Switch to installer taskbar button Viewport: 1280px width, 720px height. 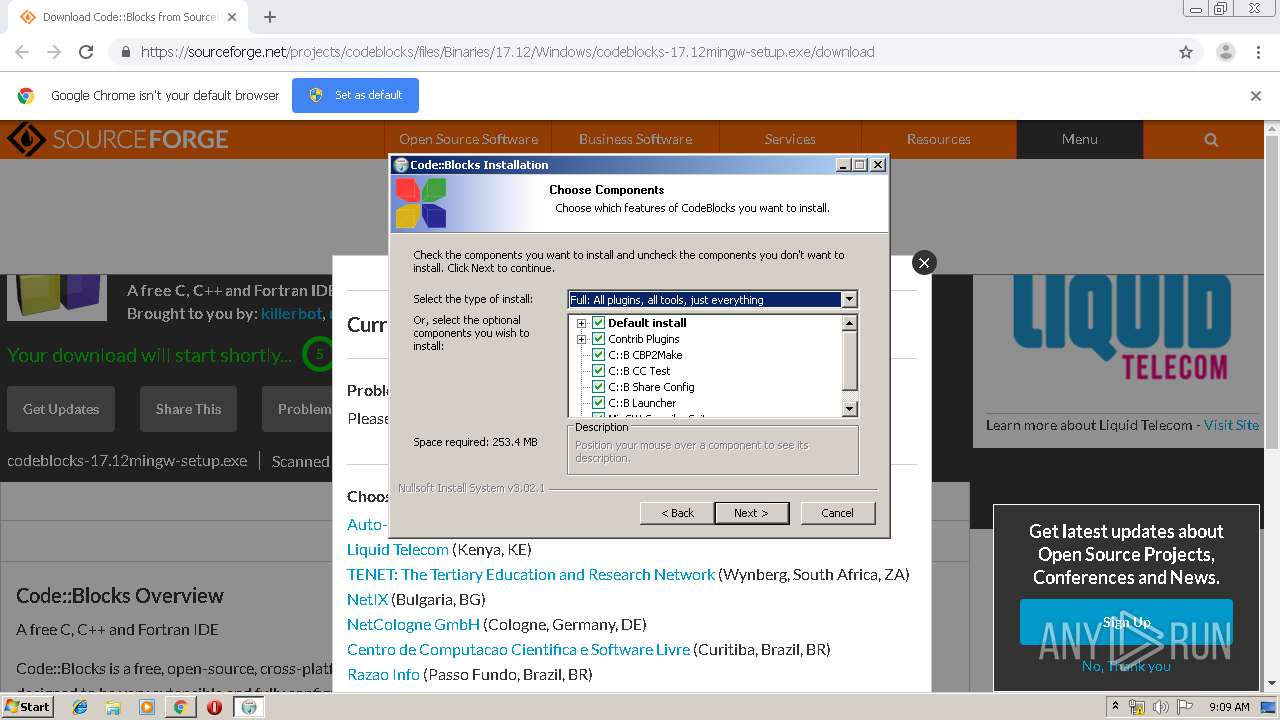click(x=249, y=707)
